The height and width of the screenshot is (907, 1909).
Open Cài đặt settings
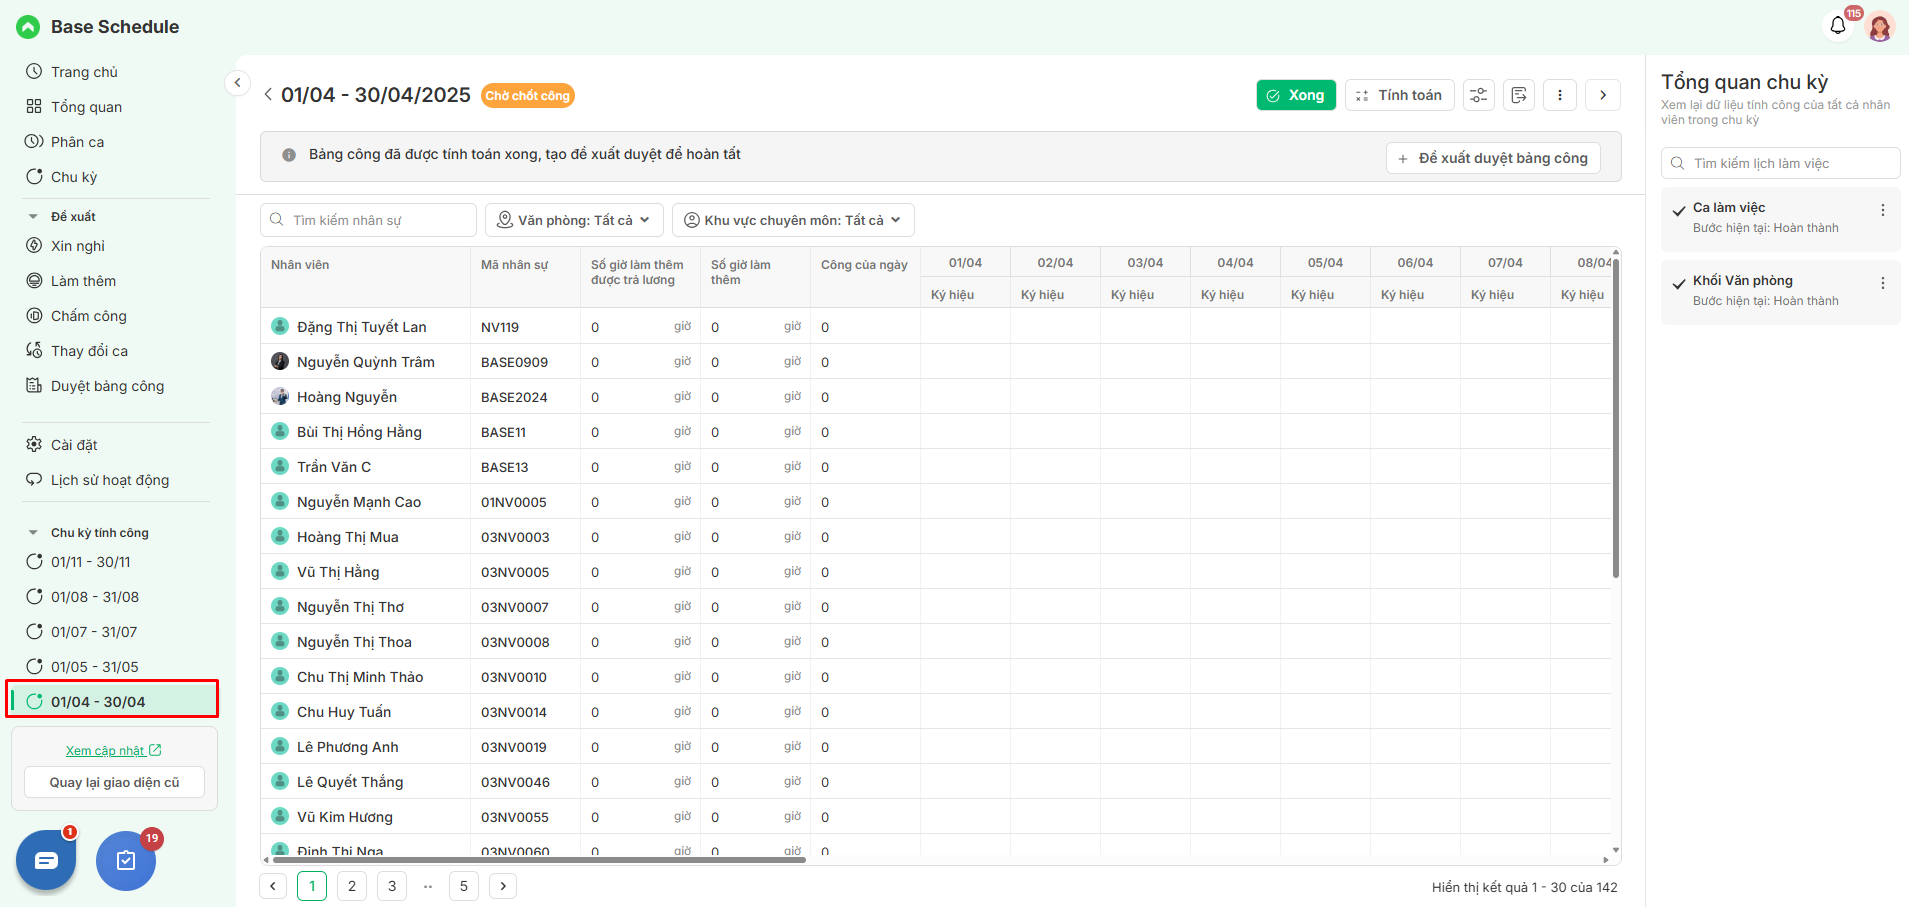(74, 445)
